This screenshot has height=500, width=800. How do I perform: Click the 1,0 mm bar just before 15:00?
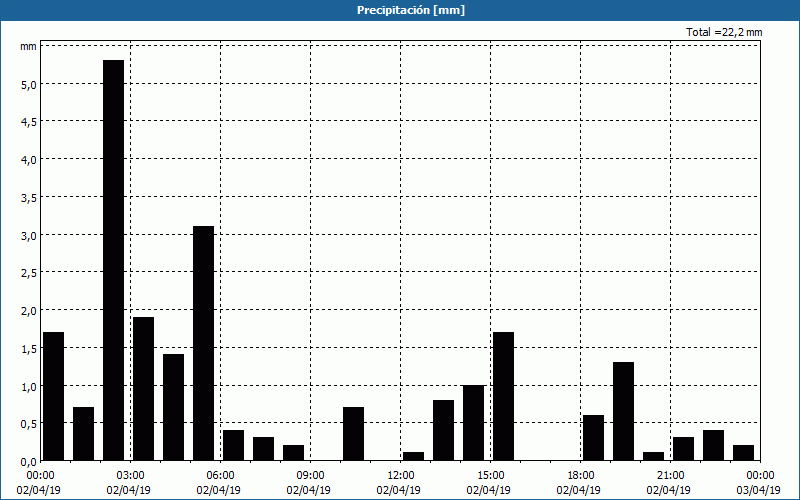(473, 423)
